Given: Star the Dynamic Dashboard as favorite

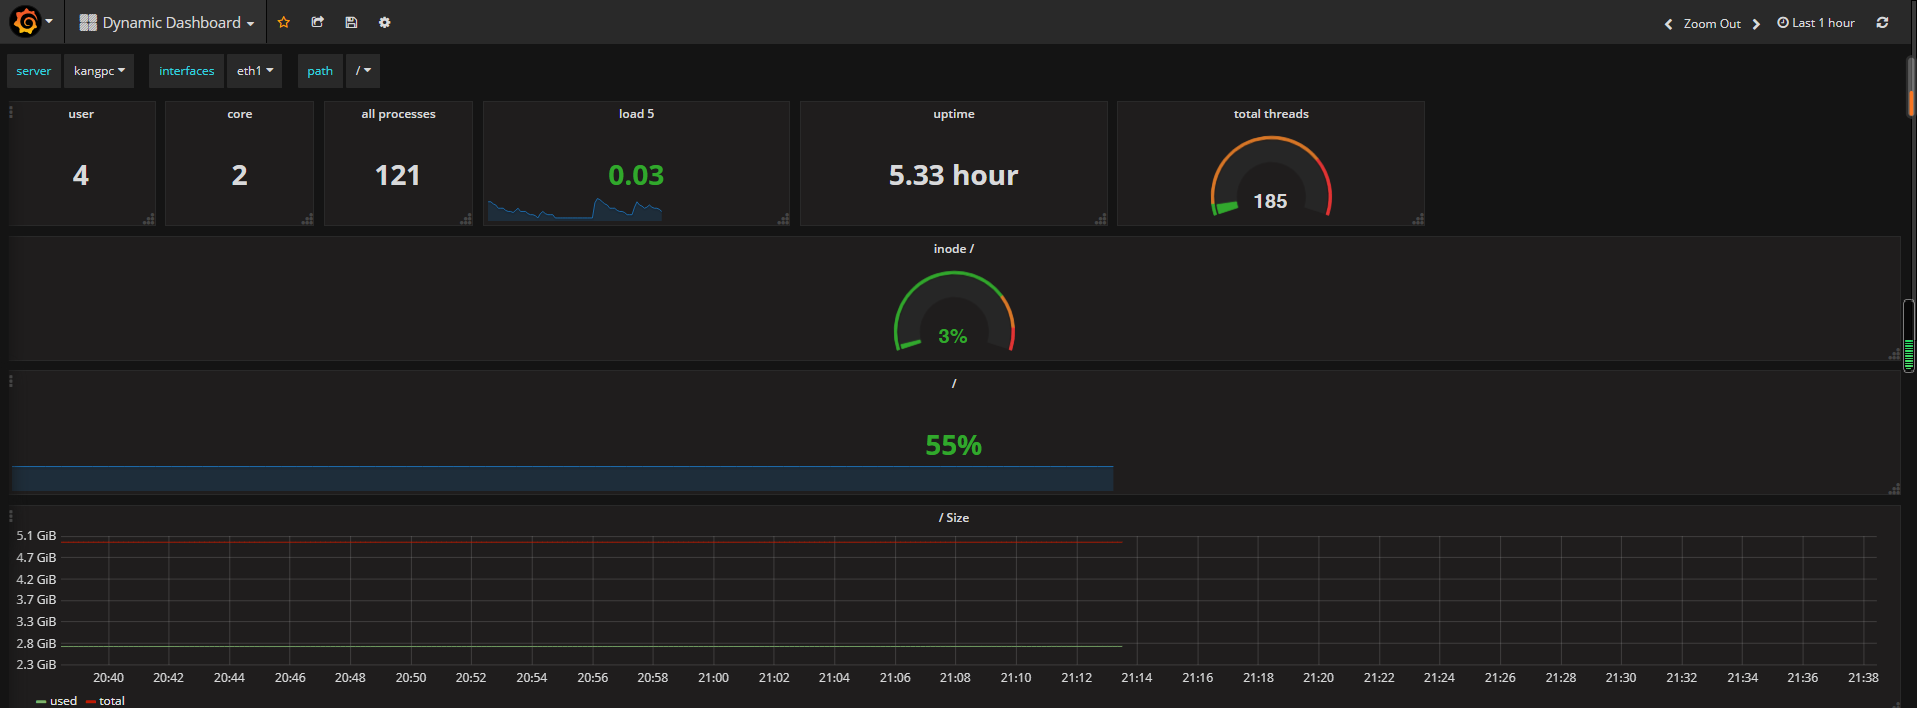Looking at the screenshot, I should click(x=284, y=22).
